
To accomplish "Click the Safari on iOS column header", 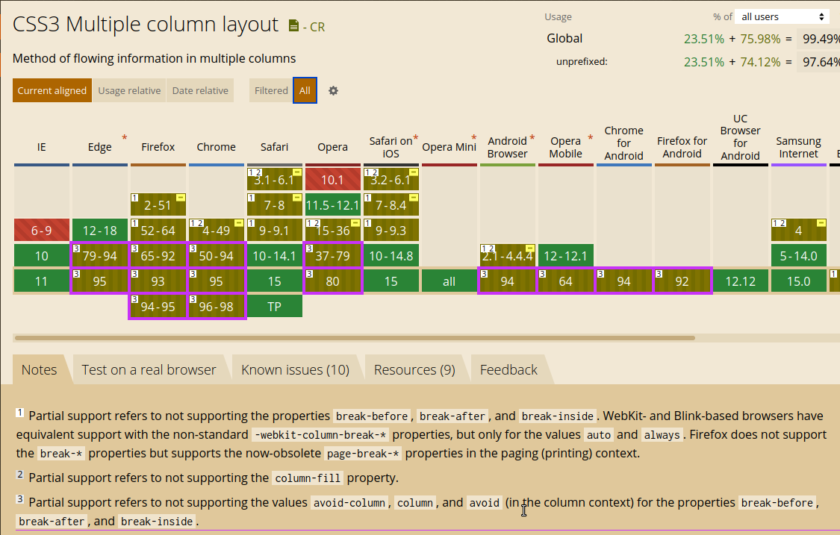I will point(391,147).
